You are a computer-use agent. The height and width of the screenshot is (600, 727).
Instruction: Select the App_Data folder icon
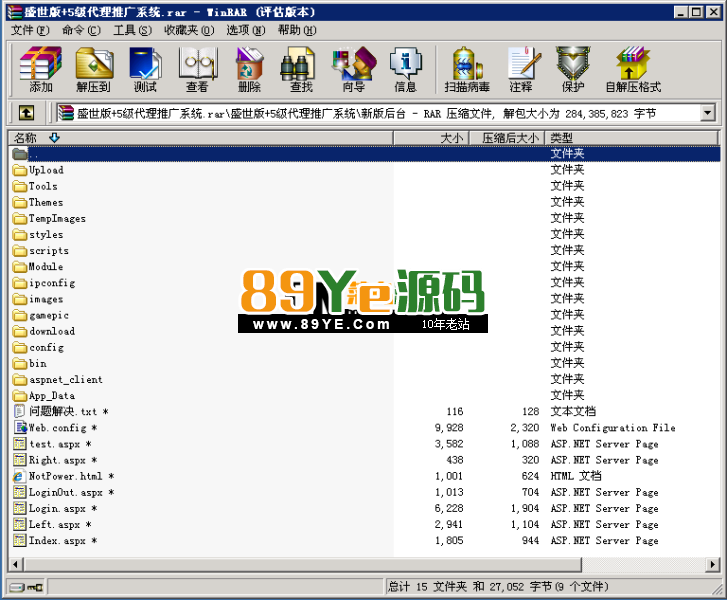point(20,396)
